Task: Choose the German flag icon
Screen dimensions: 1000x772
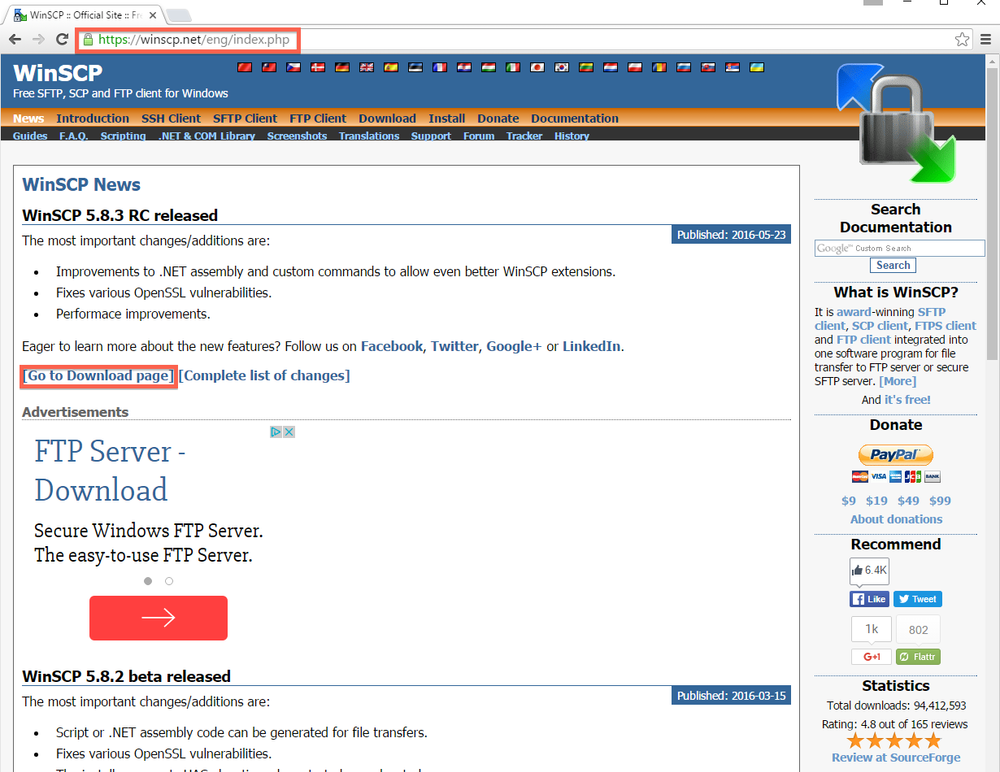Action: pos(342,67)
